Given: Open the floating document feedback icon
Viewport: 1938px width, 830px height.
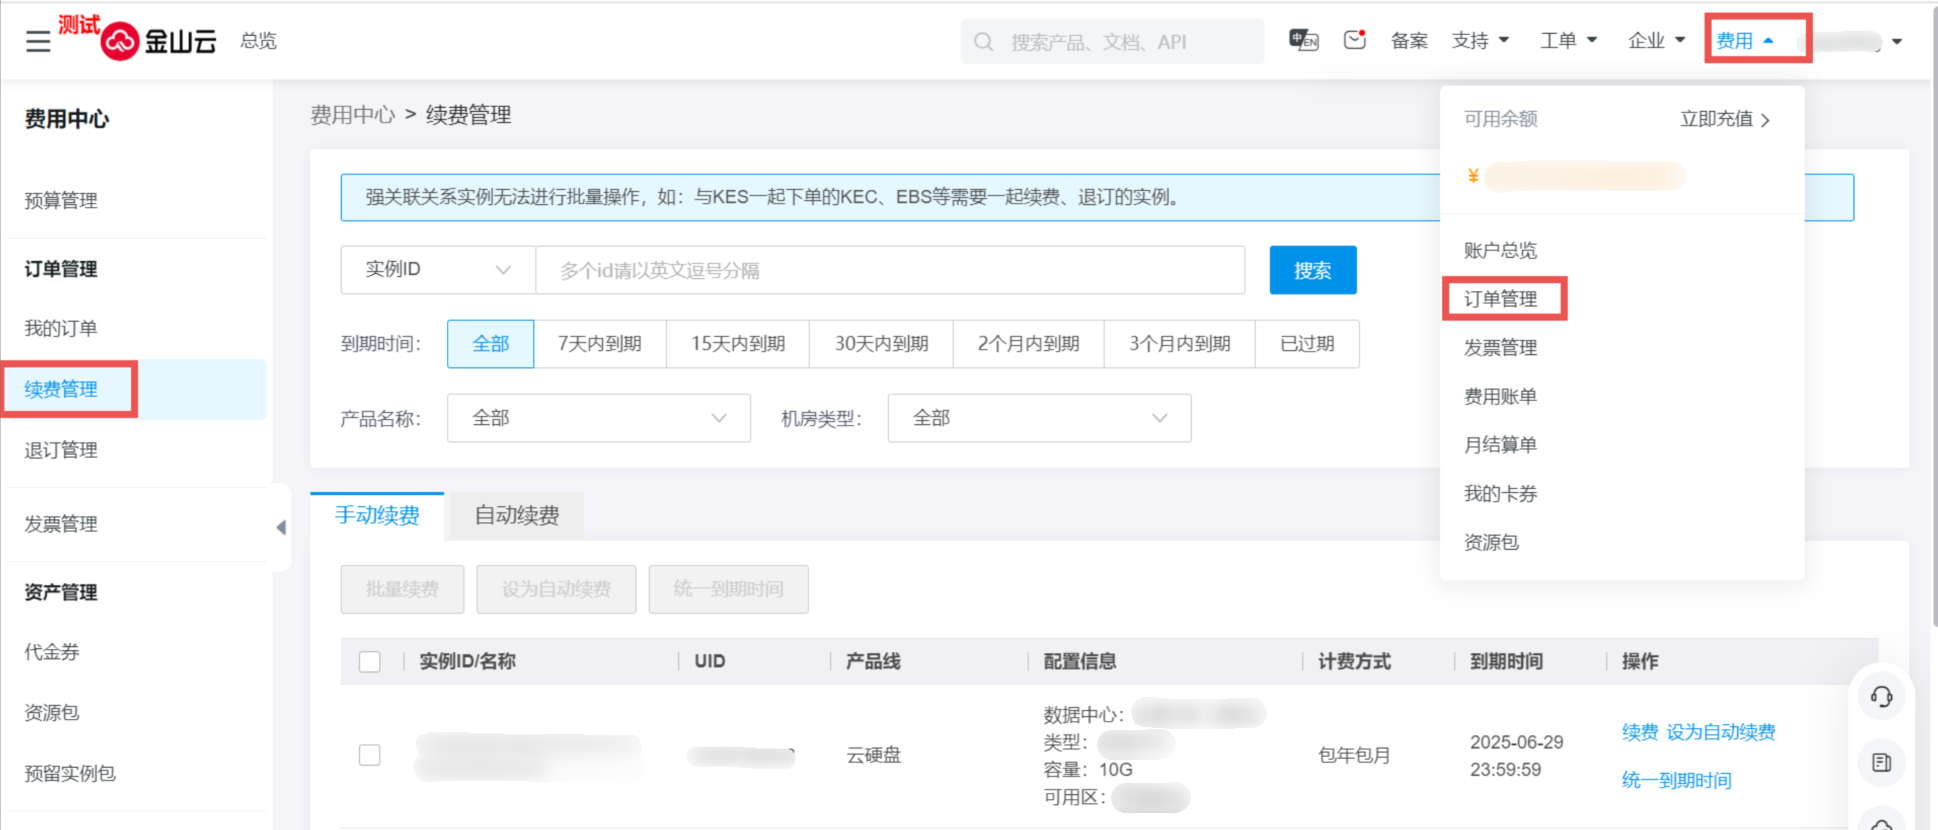Looking at the screenshot, I should coord(1881,763).
